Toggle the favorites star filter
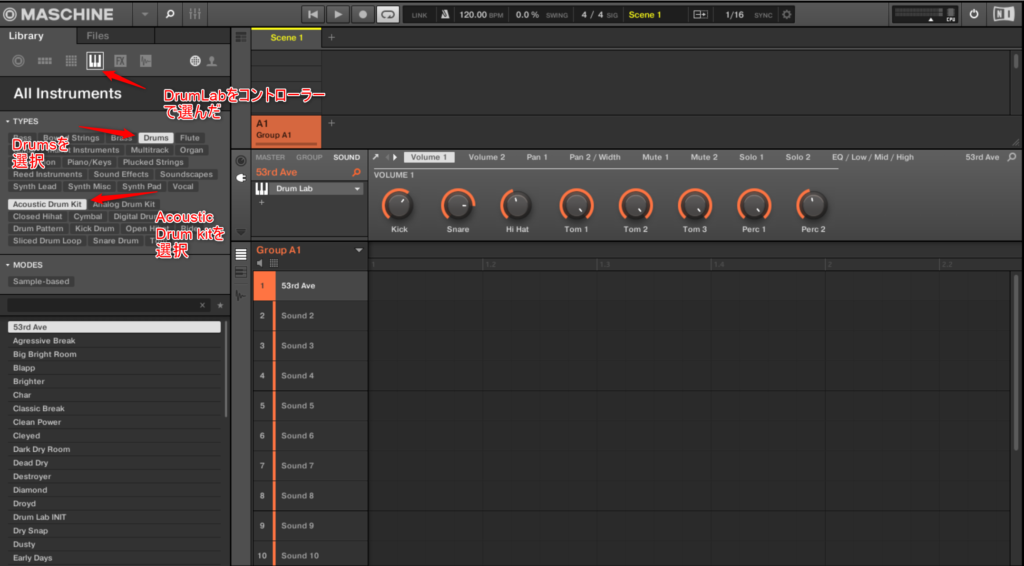The width and height of the screenshot is (1024, 566). 220,305
